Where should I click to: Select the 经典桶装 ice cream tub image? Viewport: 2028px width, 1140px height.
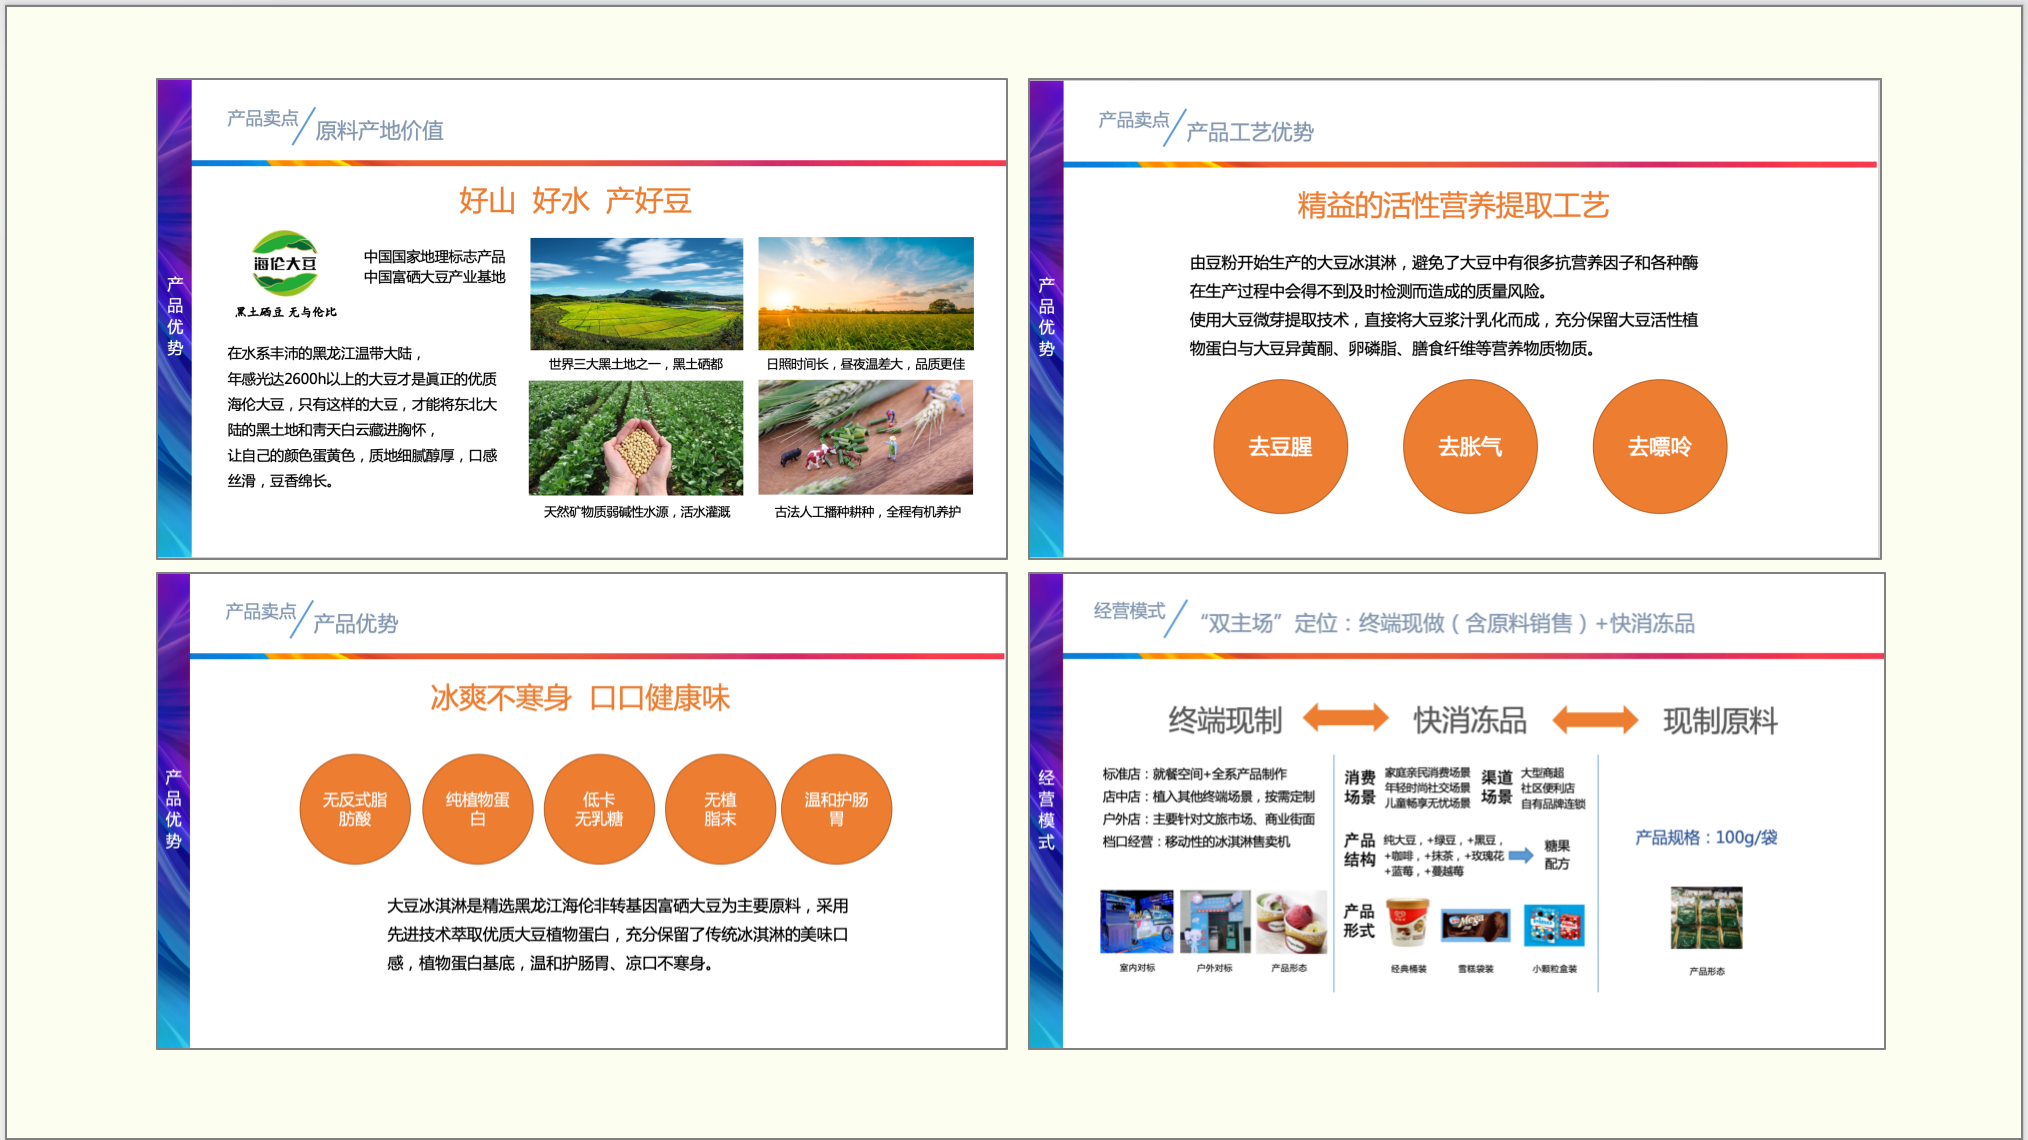click(1408, 923)
